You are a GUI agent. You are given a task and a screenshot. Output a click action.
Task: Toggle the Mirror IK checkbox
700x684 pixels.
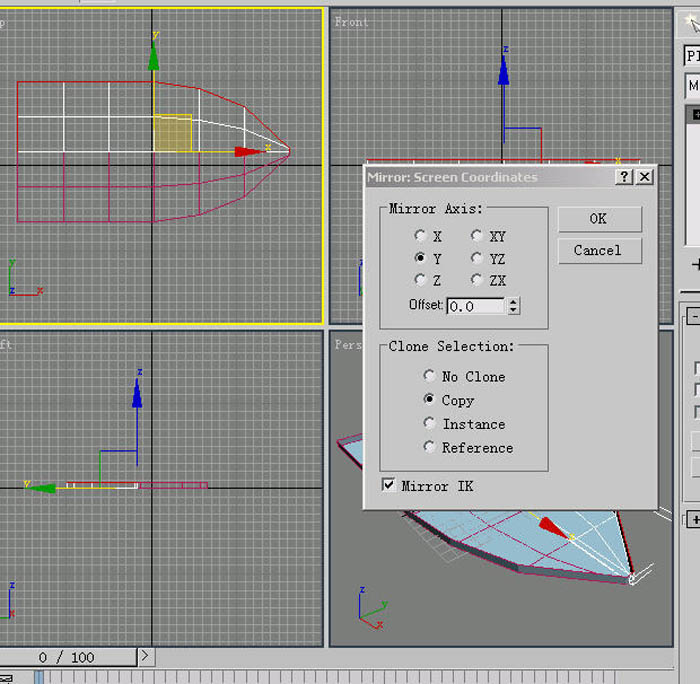pos(389,484)
